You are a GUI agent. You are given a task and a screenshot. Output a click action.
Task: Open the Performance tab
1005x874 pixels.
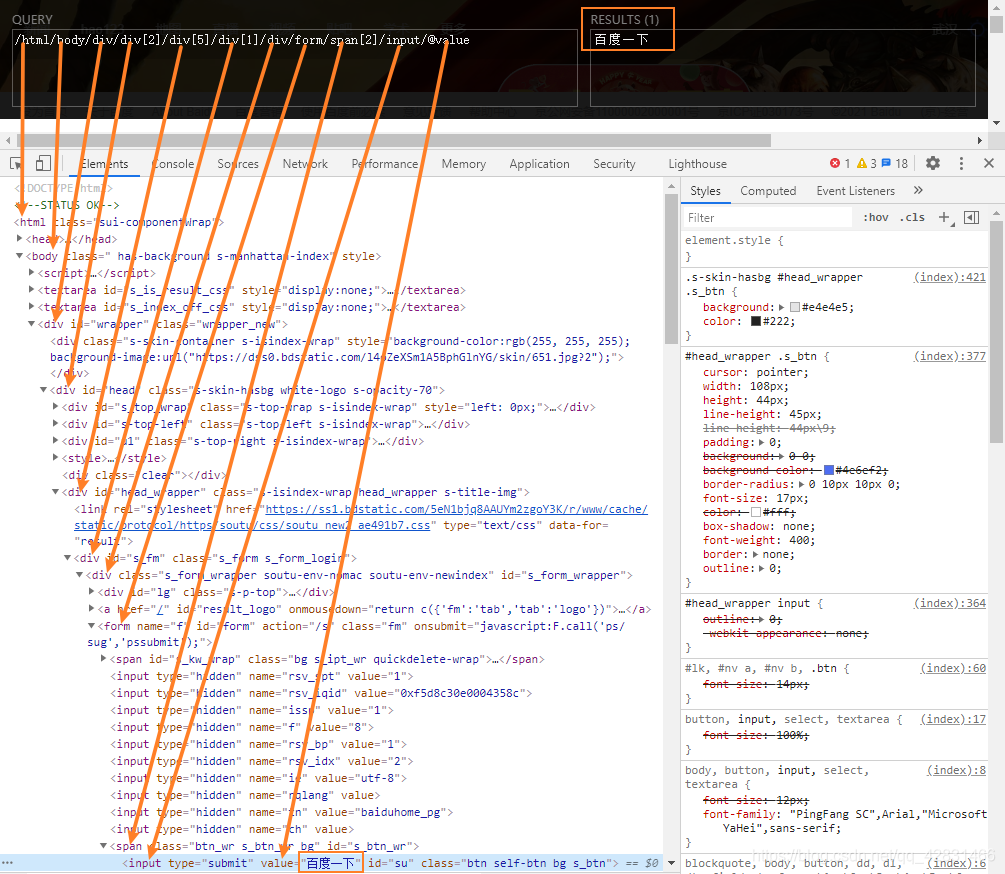385,164
